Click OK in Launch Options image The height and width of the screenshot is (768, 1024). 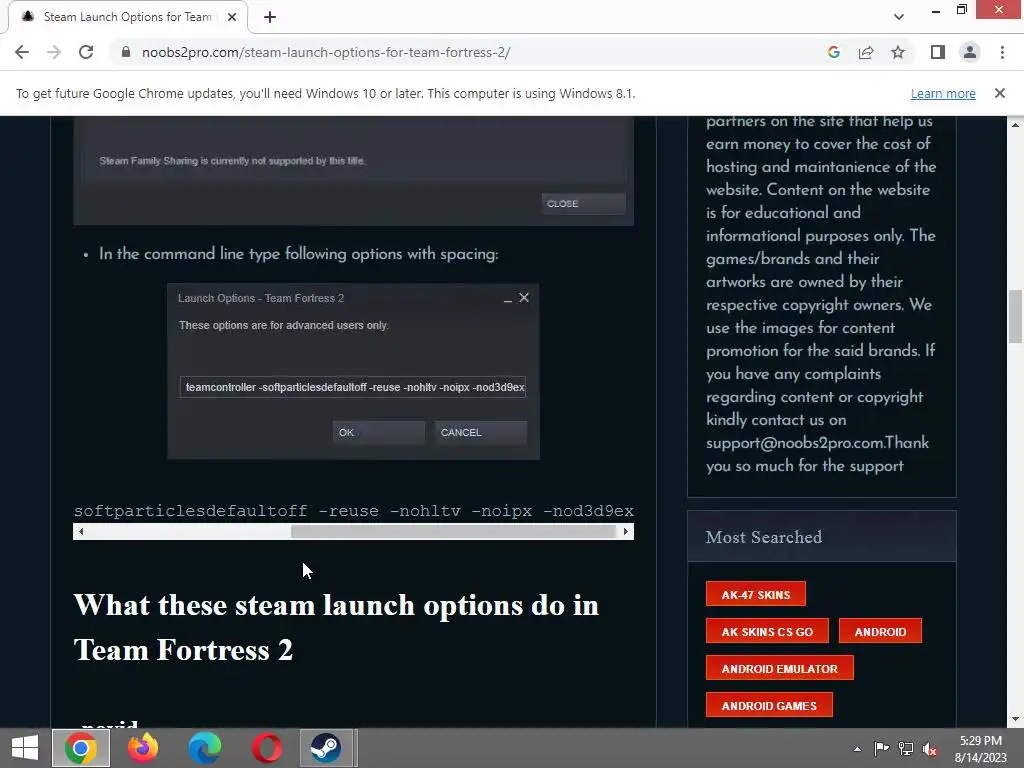[x=379, y=432]
